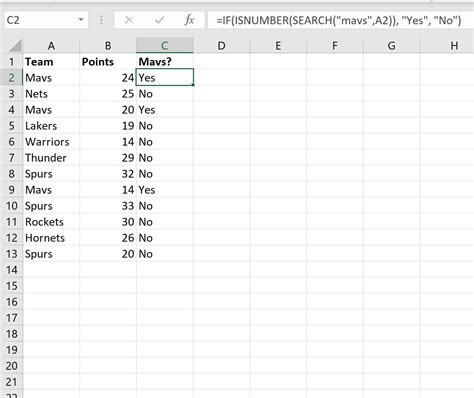Screen dimensions: 474x398
Task: Click the No cell beside Lakers
Action: [x=165, y=126]
